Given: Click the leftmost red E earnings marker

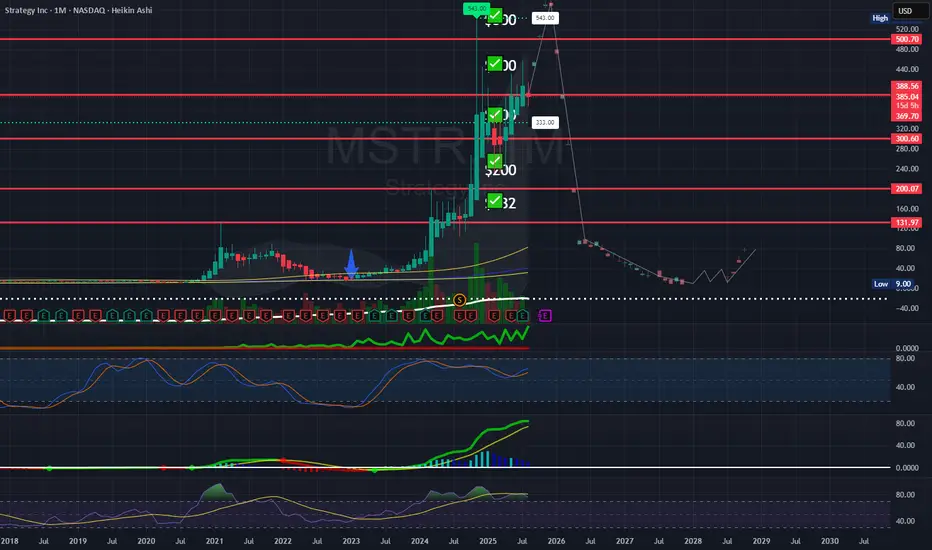Looking at the screenshot, I should pyautogui.click(x=10, y=315).
